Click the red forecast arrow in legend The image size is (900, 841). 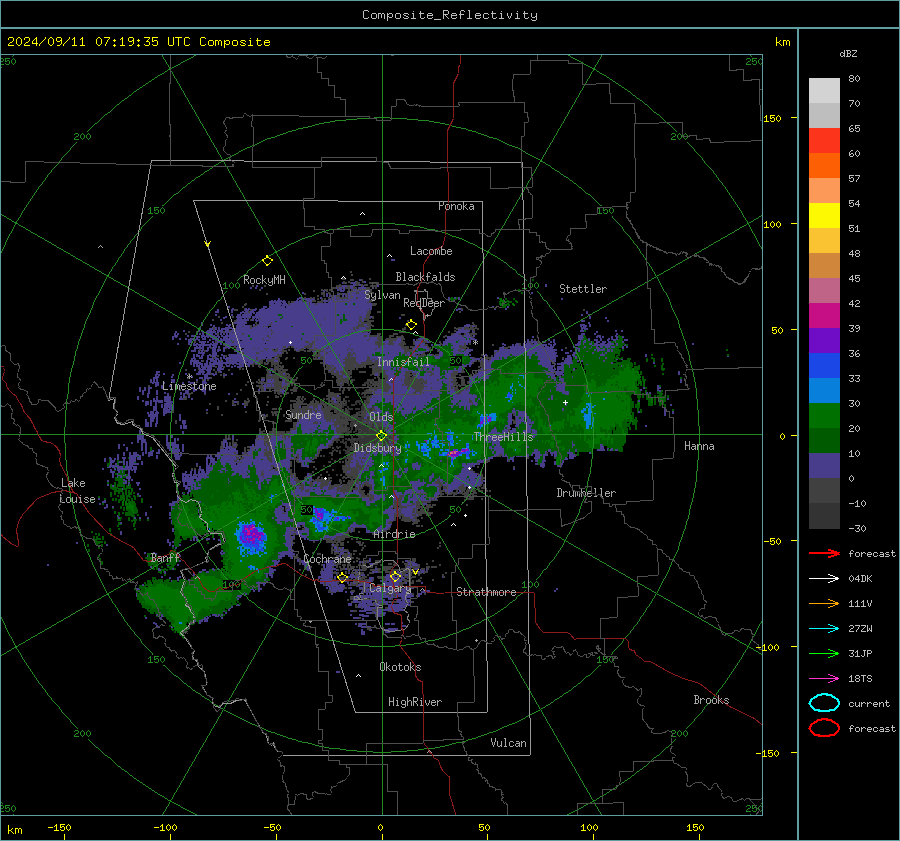tap(824, 553)
